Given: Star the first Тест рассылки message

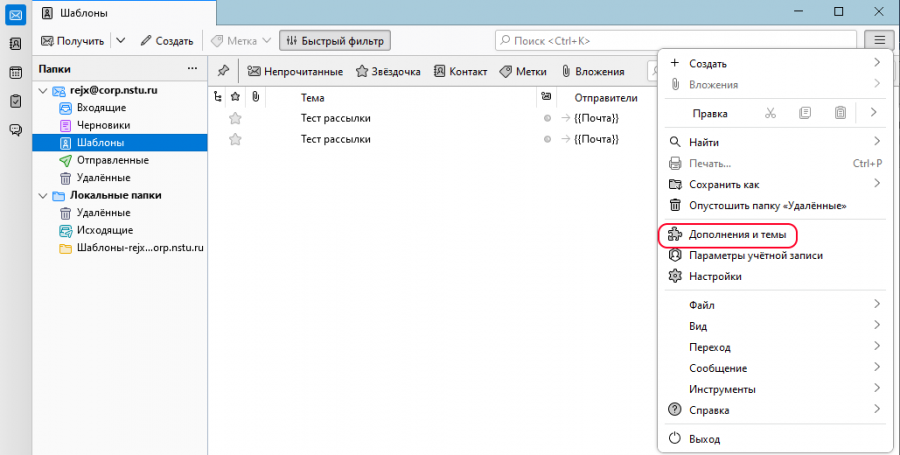Looking at the screenshot, I should tap(235, 118).
